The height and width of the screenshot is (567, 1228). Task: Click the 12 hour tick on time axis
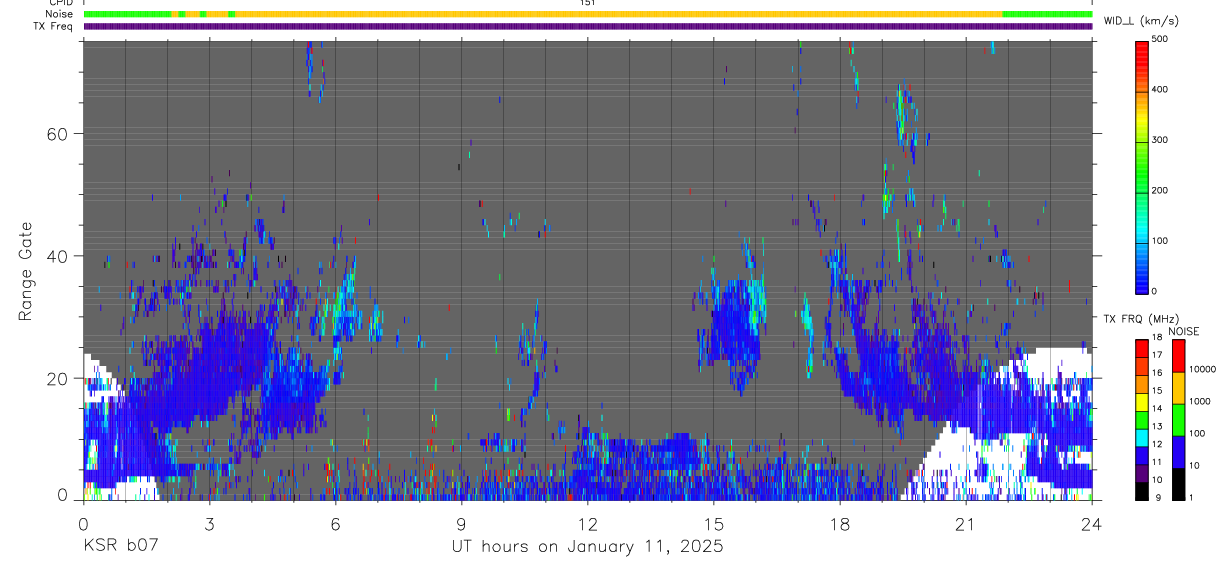588,524
